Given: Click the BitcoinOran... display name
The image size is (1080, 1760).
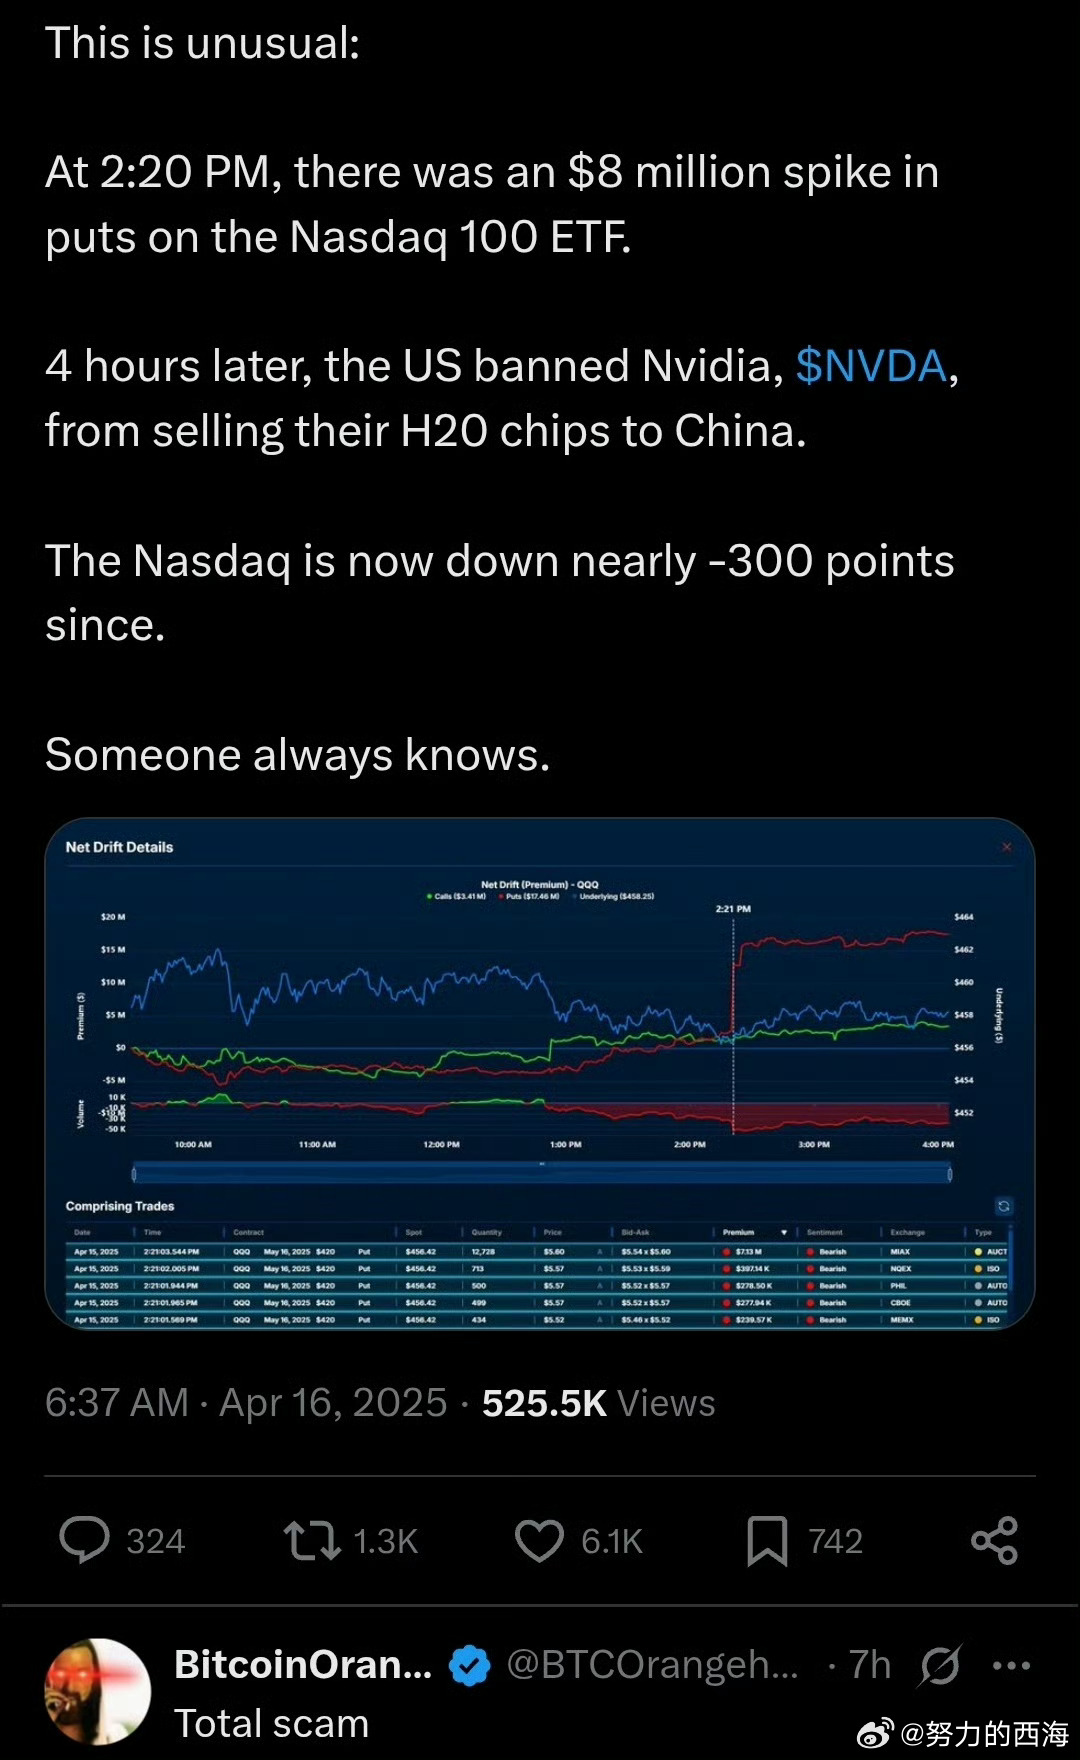Looking at the screenshot, I should (303, 1665).
